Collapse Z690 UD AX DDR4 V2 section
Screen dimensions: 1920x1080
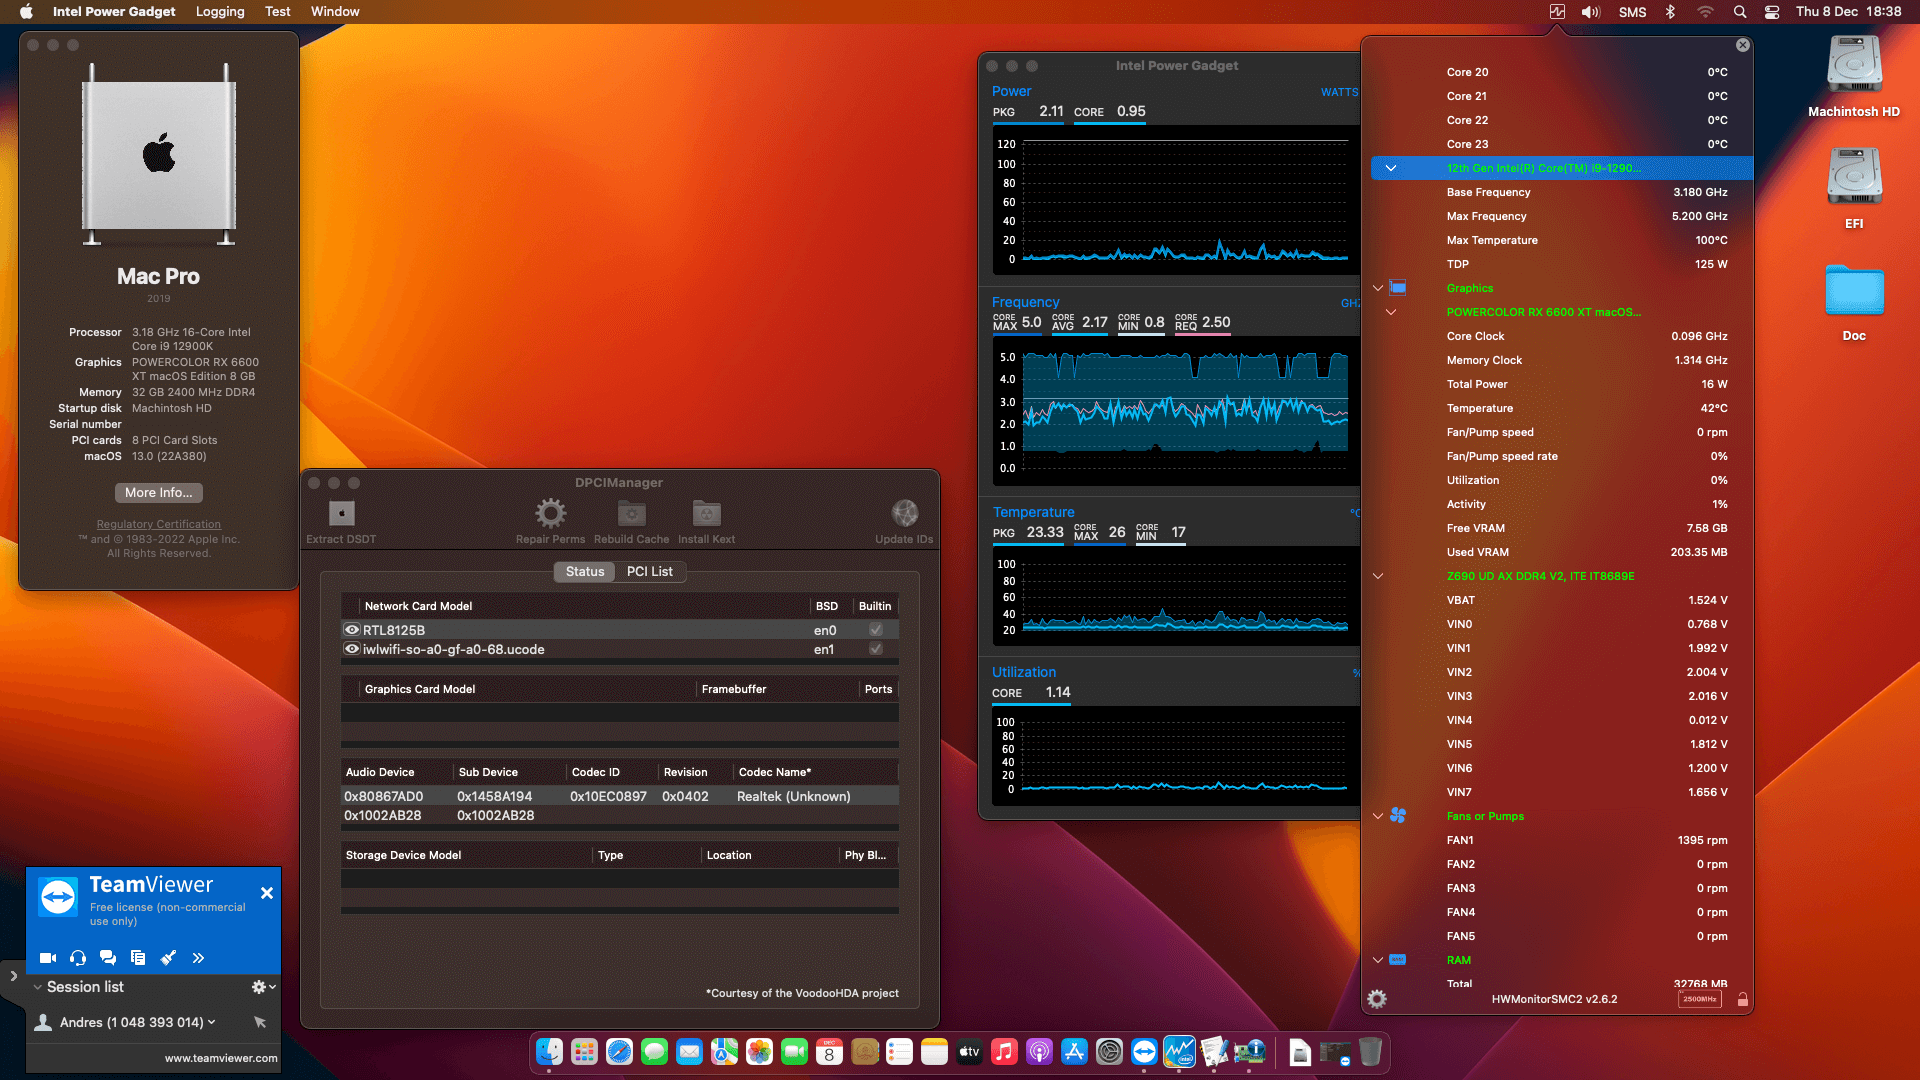point(1378,576)
